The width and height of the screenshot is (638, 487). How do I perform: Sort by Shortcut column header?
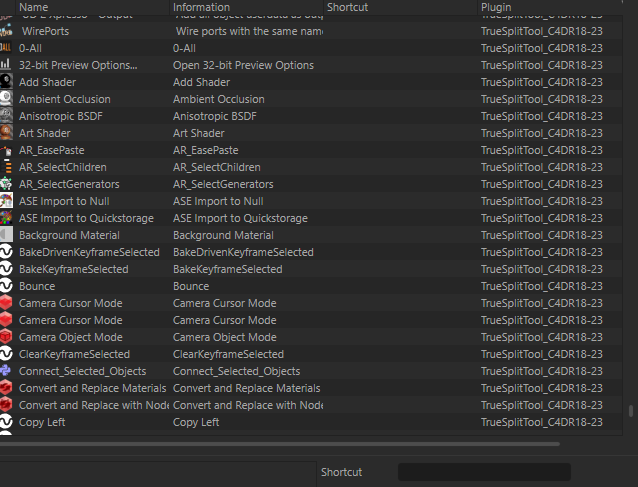tap(400, 7)
